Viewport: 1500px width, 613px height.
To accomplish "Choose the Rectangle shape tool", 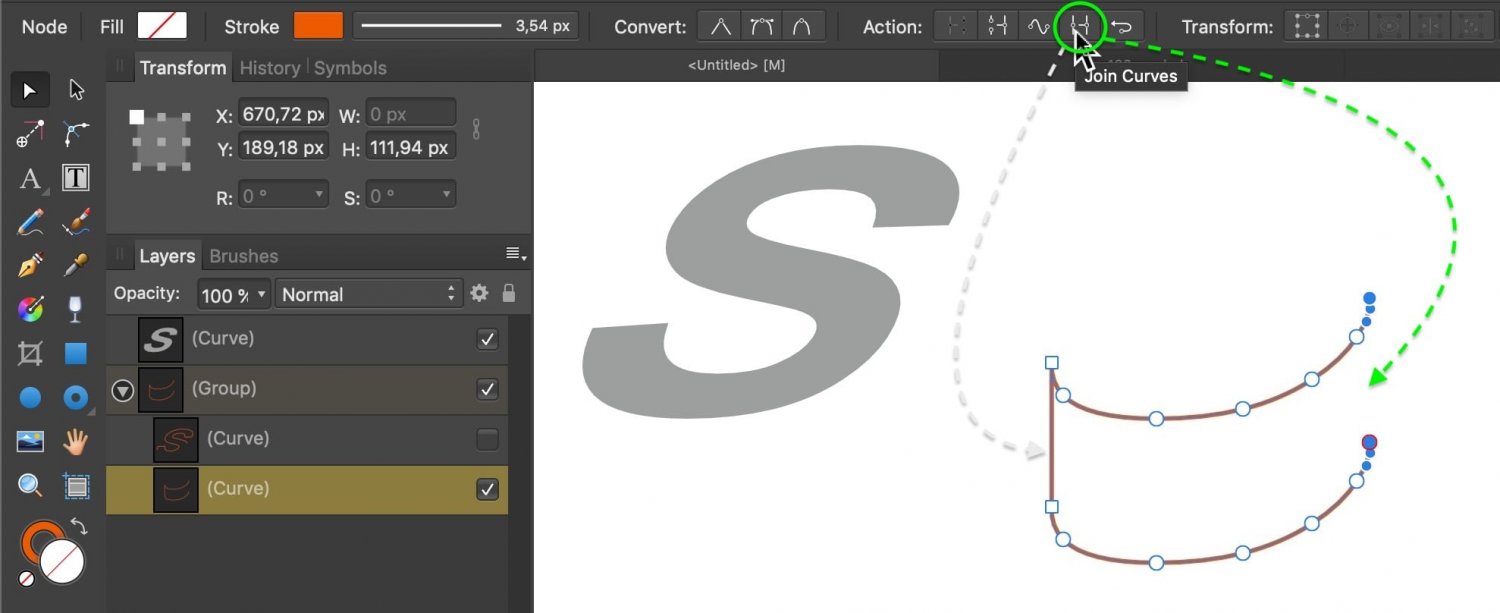I will point(76,353).
